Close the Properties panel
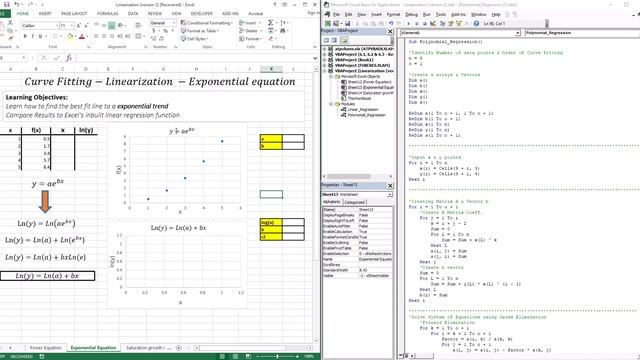This screenshot has height=360, width=640. coord(390,186)
